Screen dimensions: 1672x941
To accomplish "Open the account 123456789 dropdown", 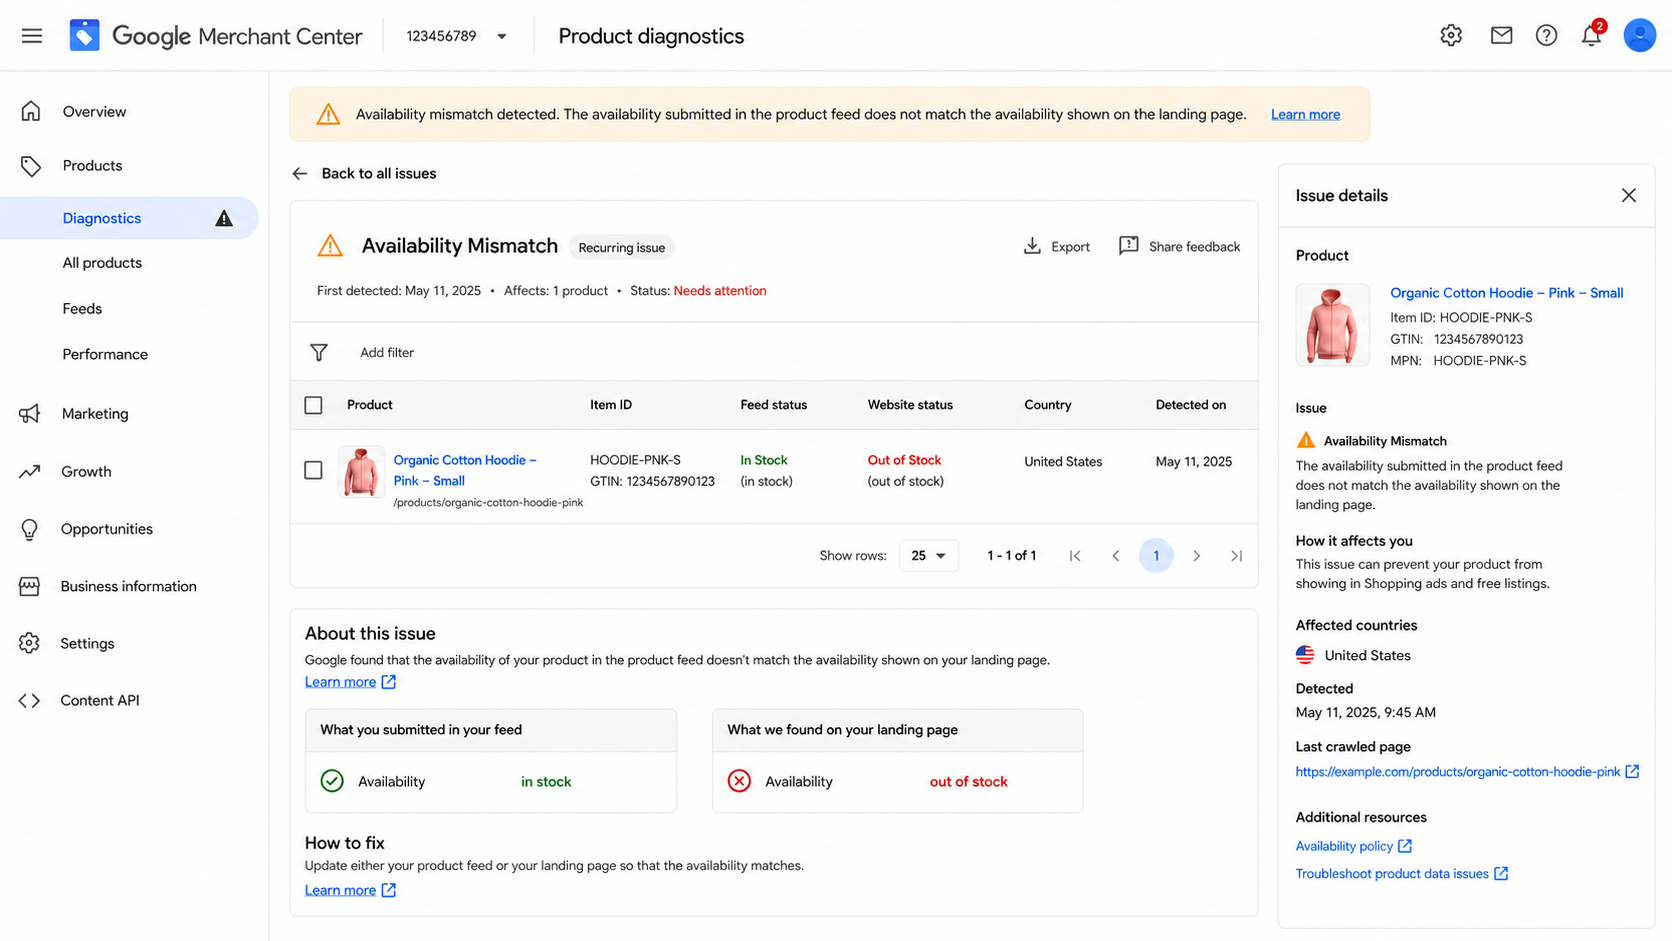I will coord(457,36).
